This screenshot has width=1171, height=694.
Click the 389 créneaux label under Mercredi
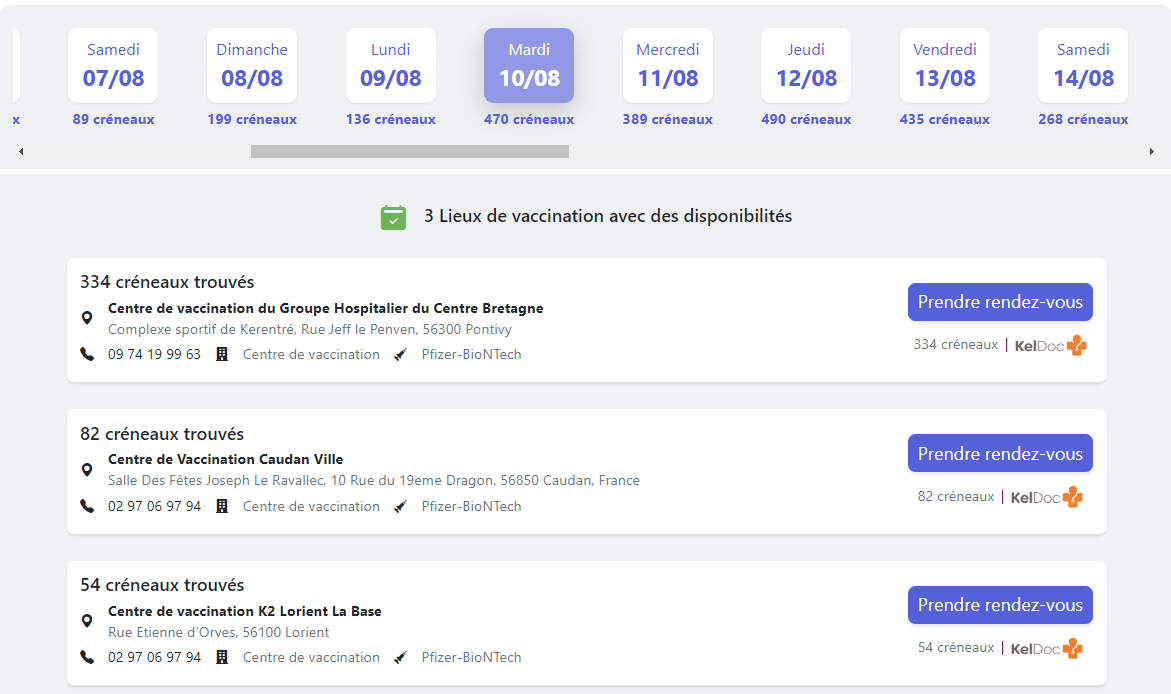[668, 120]
